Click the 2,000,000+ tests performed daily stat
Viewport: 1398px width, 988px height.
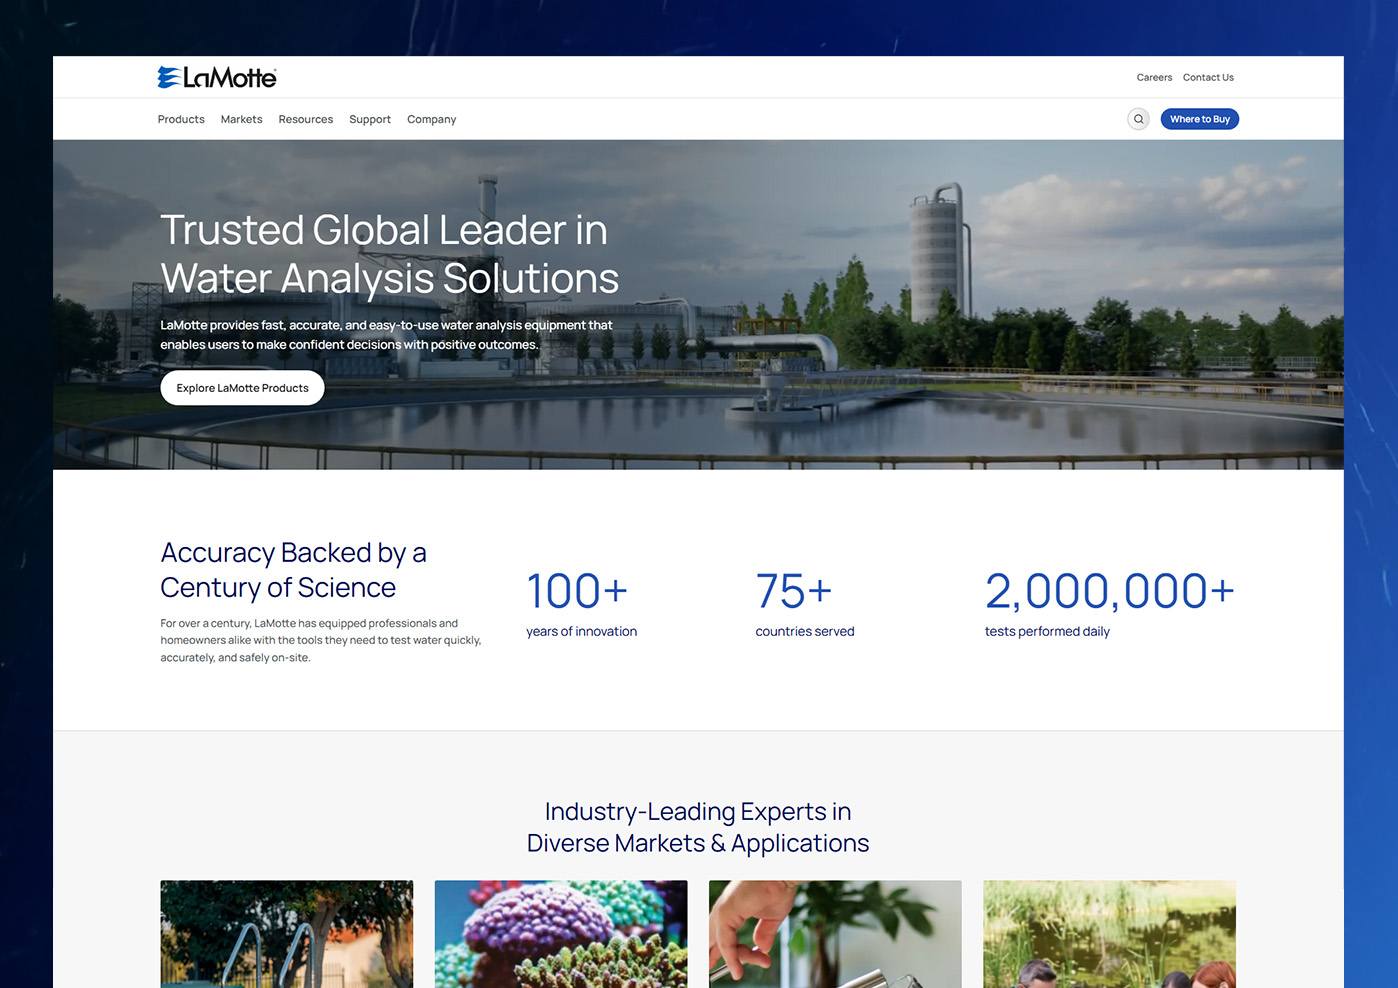point(1109,602)
